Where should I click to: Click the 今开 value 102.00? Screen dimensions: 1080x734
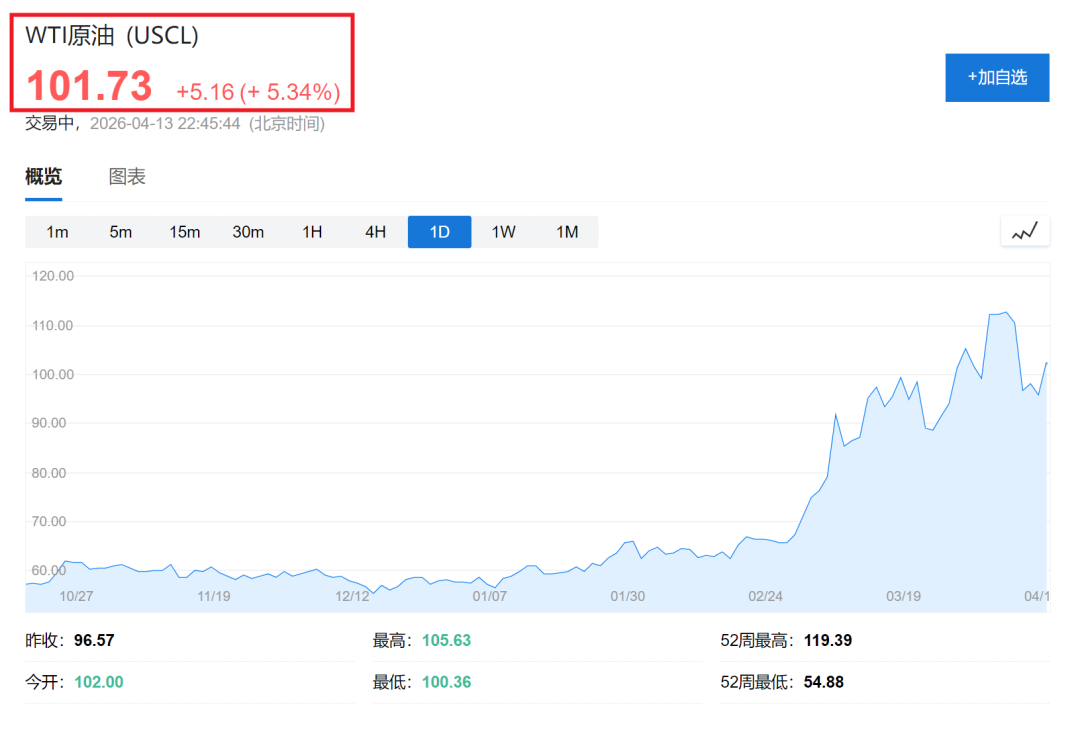coord(99,682)
